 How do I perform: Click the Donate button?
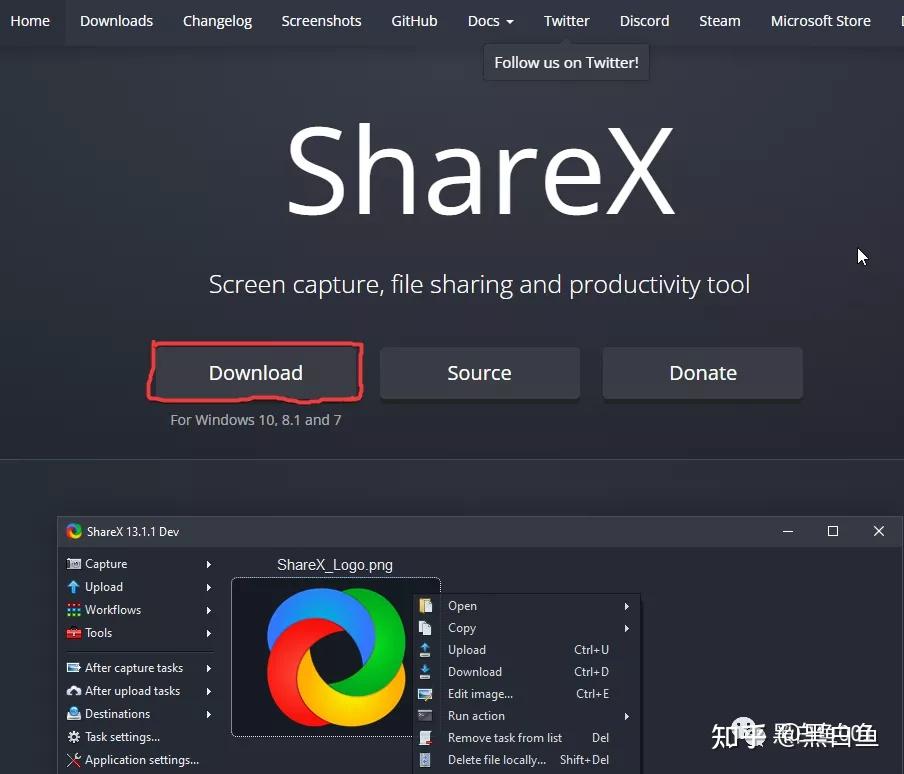tap(702, 372)
